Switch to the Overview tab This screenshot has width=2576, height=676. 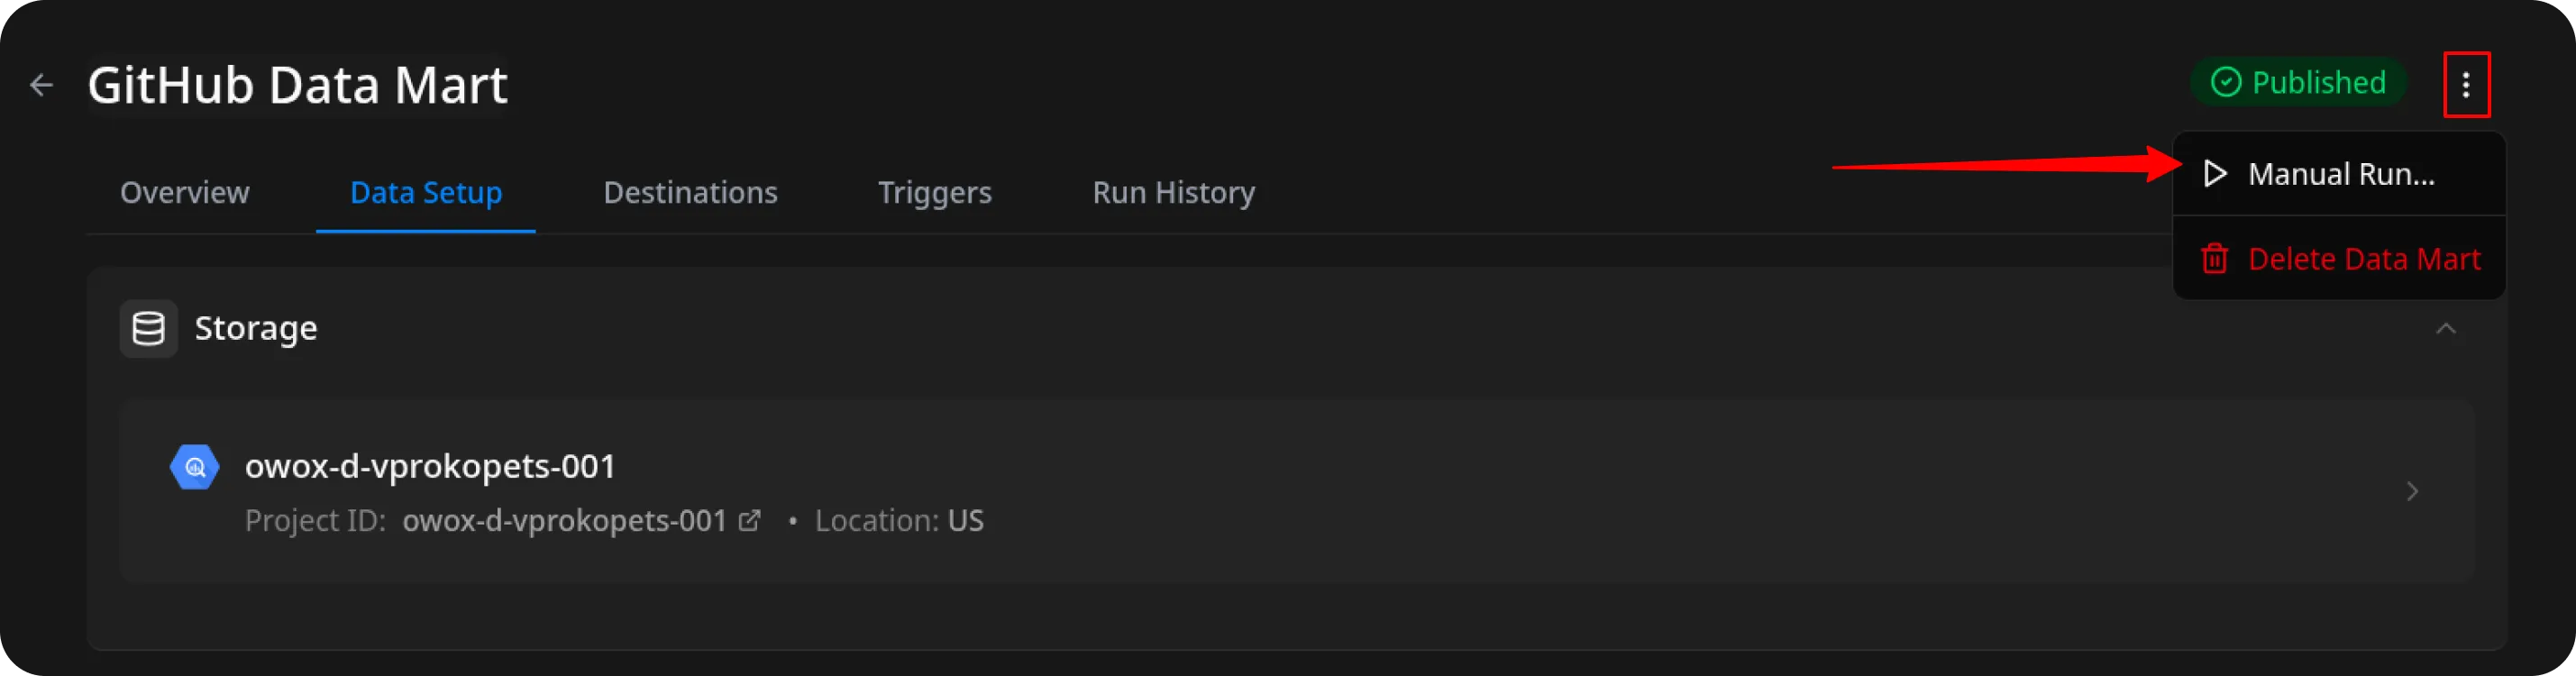[x=184, y=192]
